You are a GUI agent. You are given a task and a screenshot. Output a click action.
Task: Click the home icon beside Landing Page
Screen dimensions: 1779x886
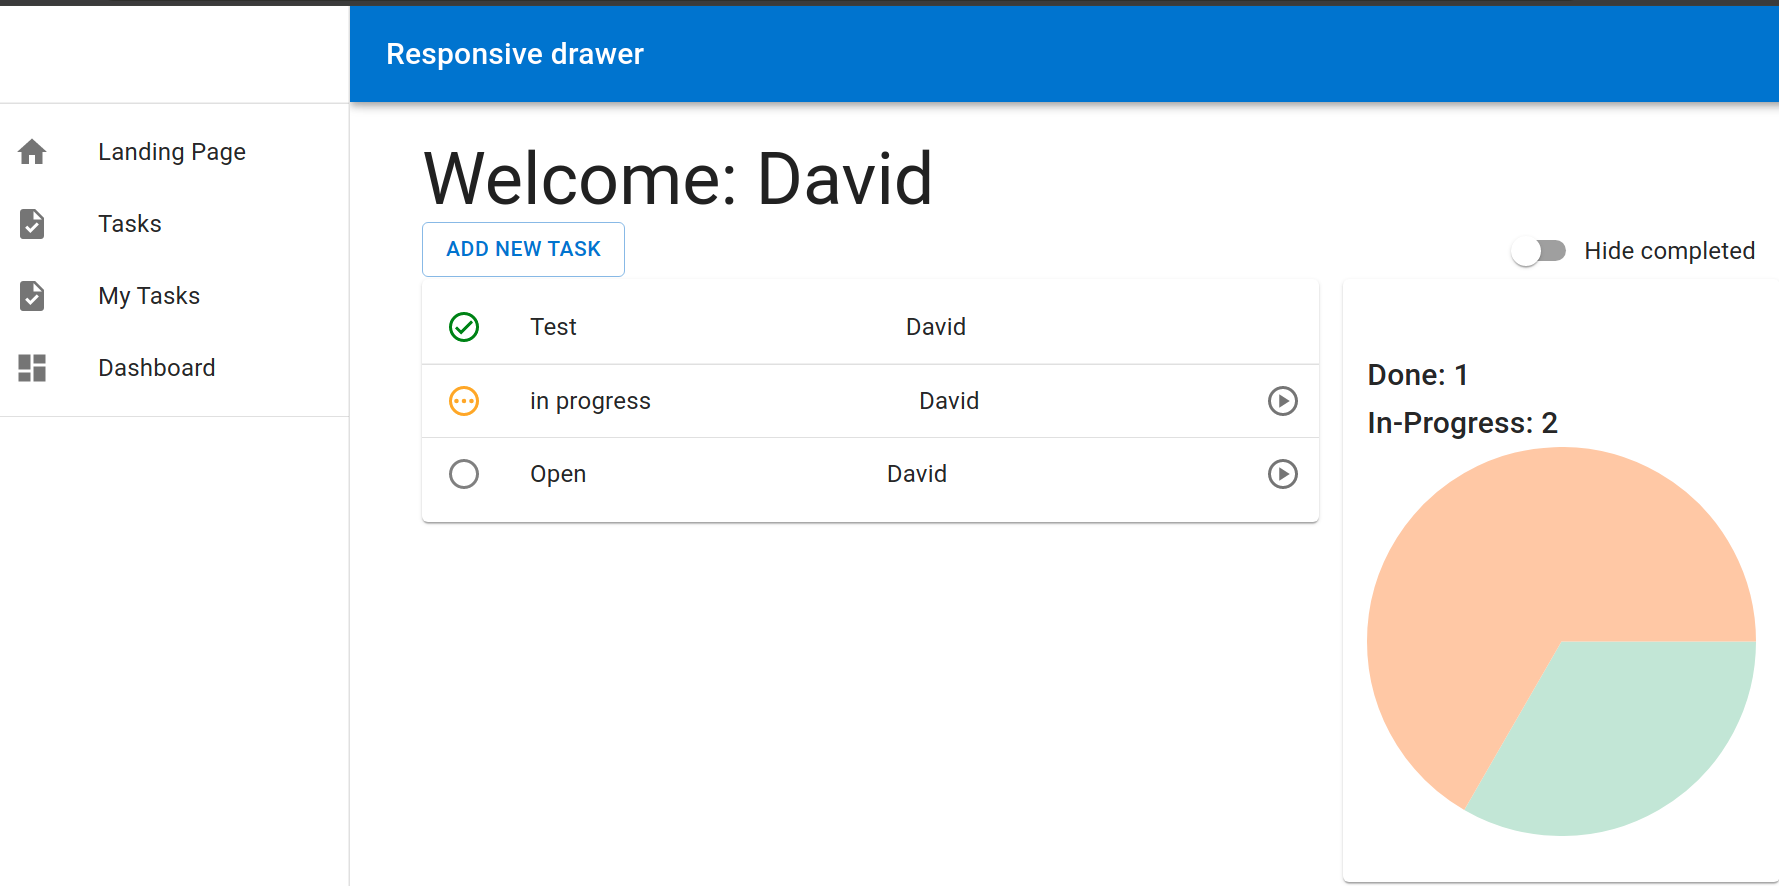[x=32, y=152]
